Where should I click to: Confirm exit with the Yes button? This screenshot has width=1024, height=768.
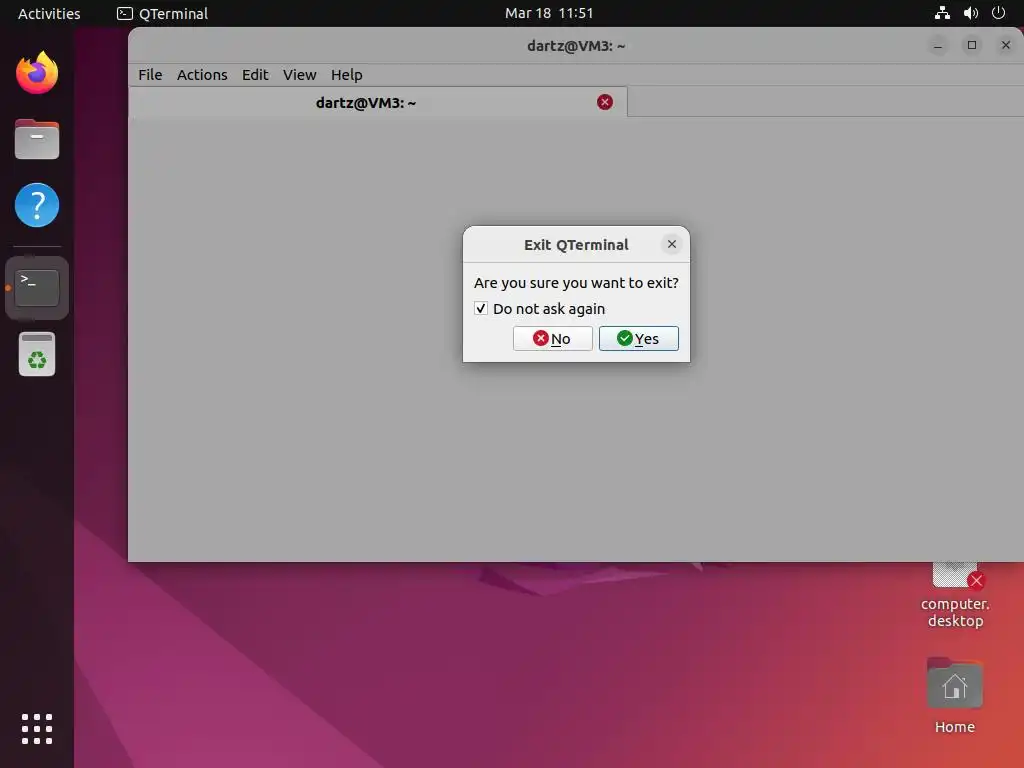[638, 338]
